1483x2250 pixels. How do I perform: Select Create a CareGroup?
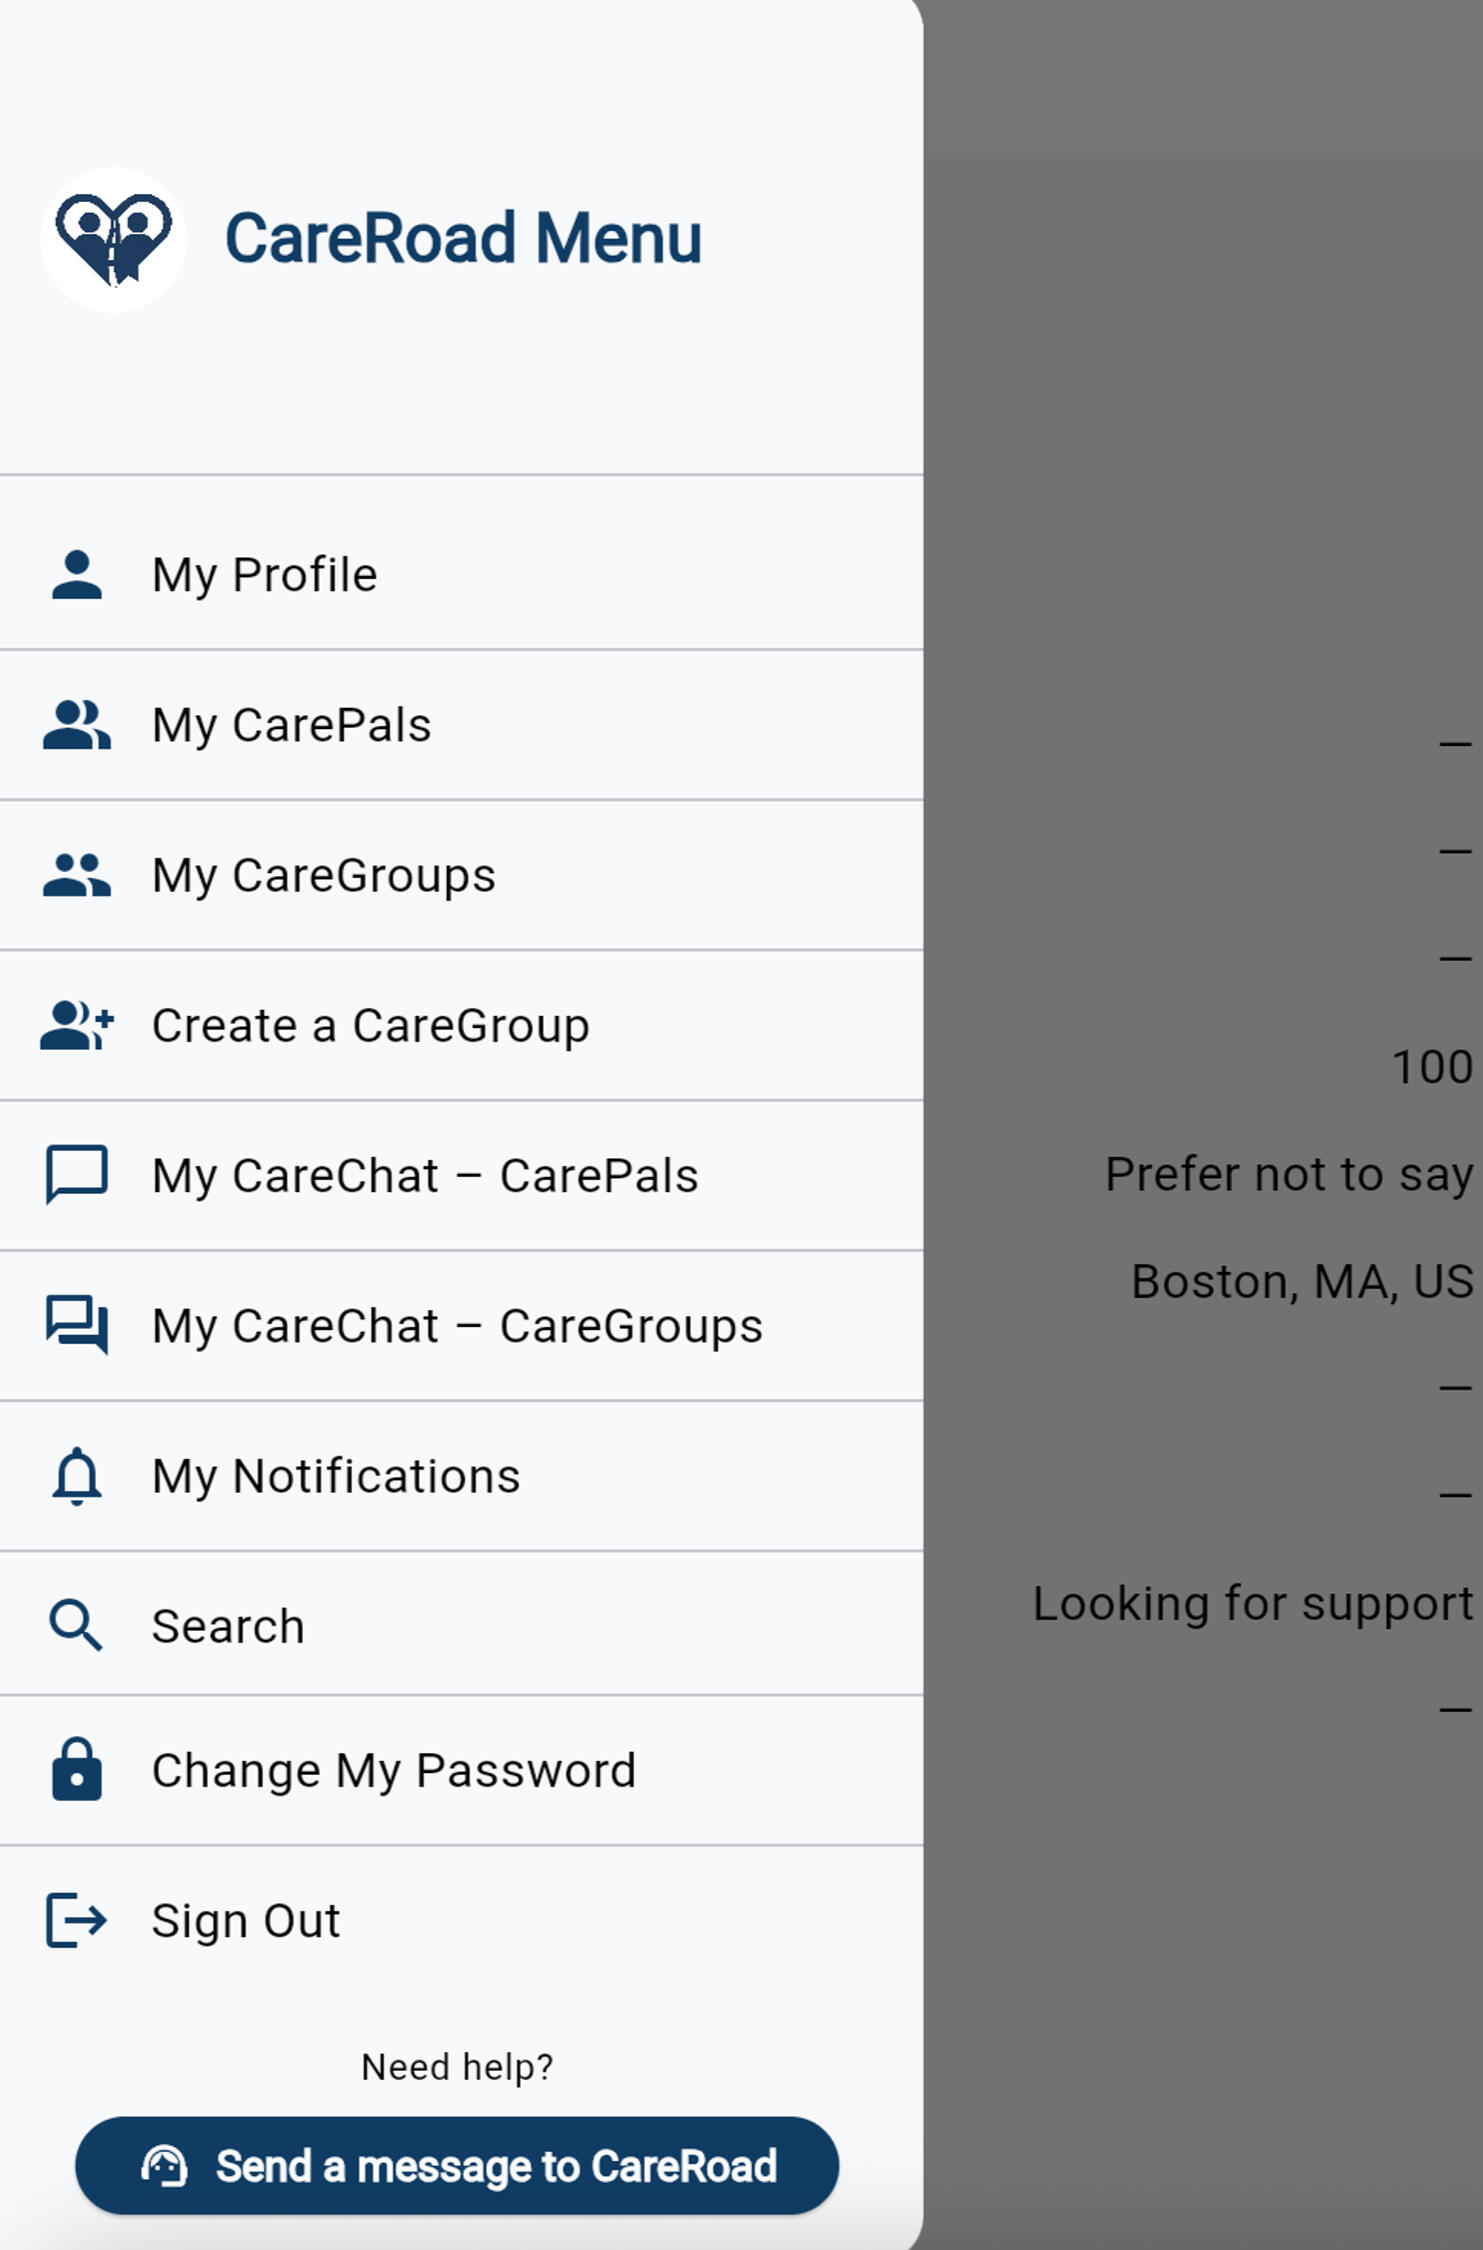coord(371,1025)
